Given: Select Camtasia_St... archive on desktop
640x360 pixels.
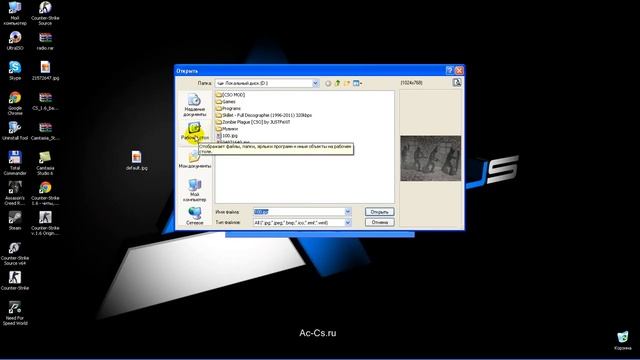Looking at the screenshot, I should tap(45, 131).
